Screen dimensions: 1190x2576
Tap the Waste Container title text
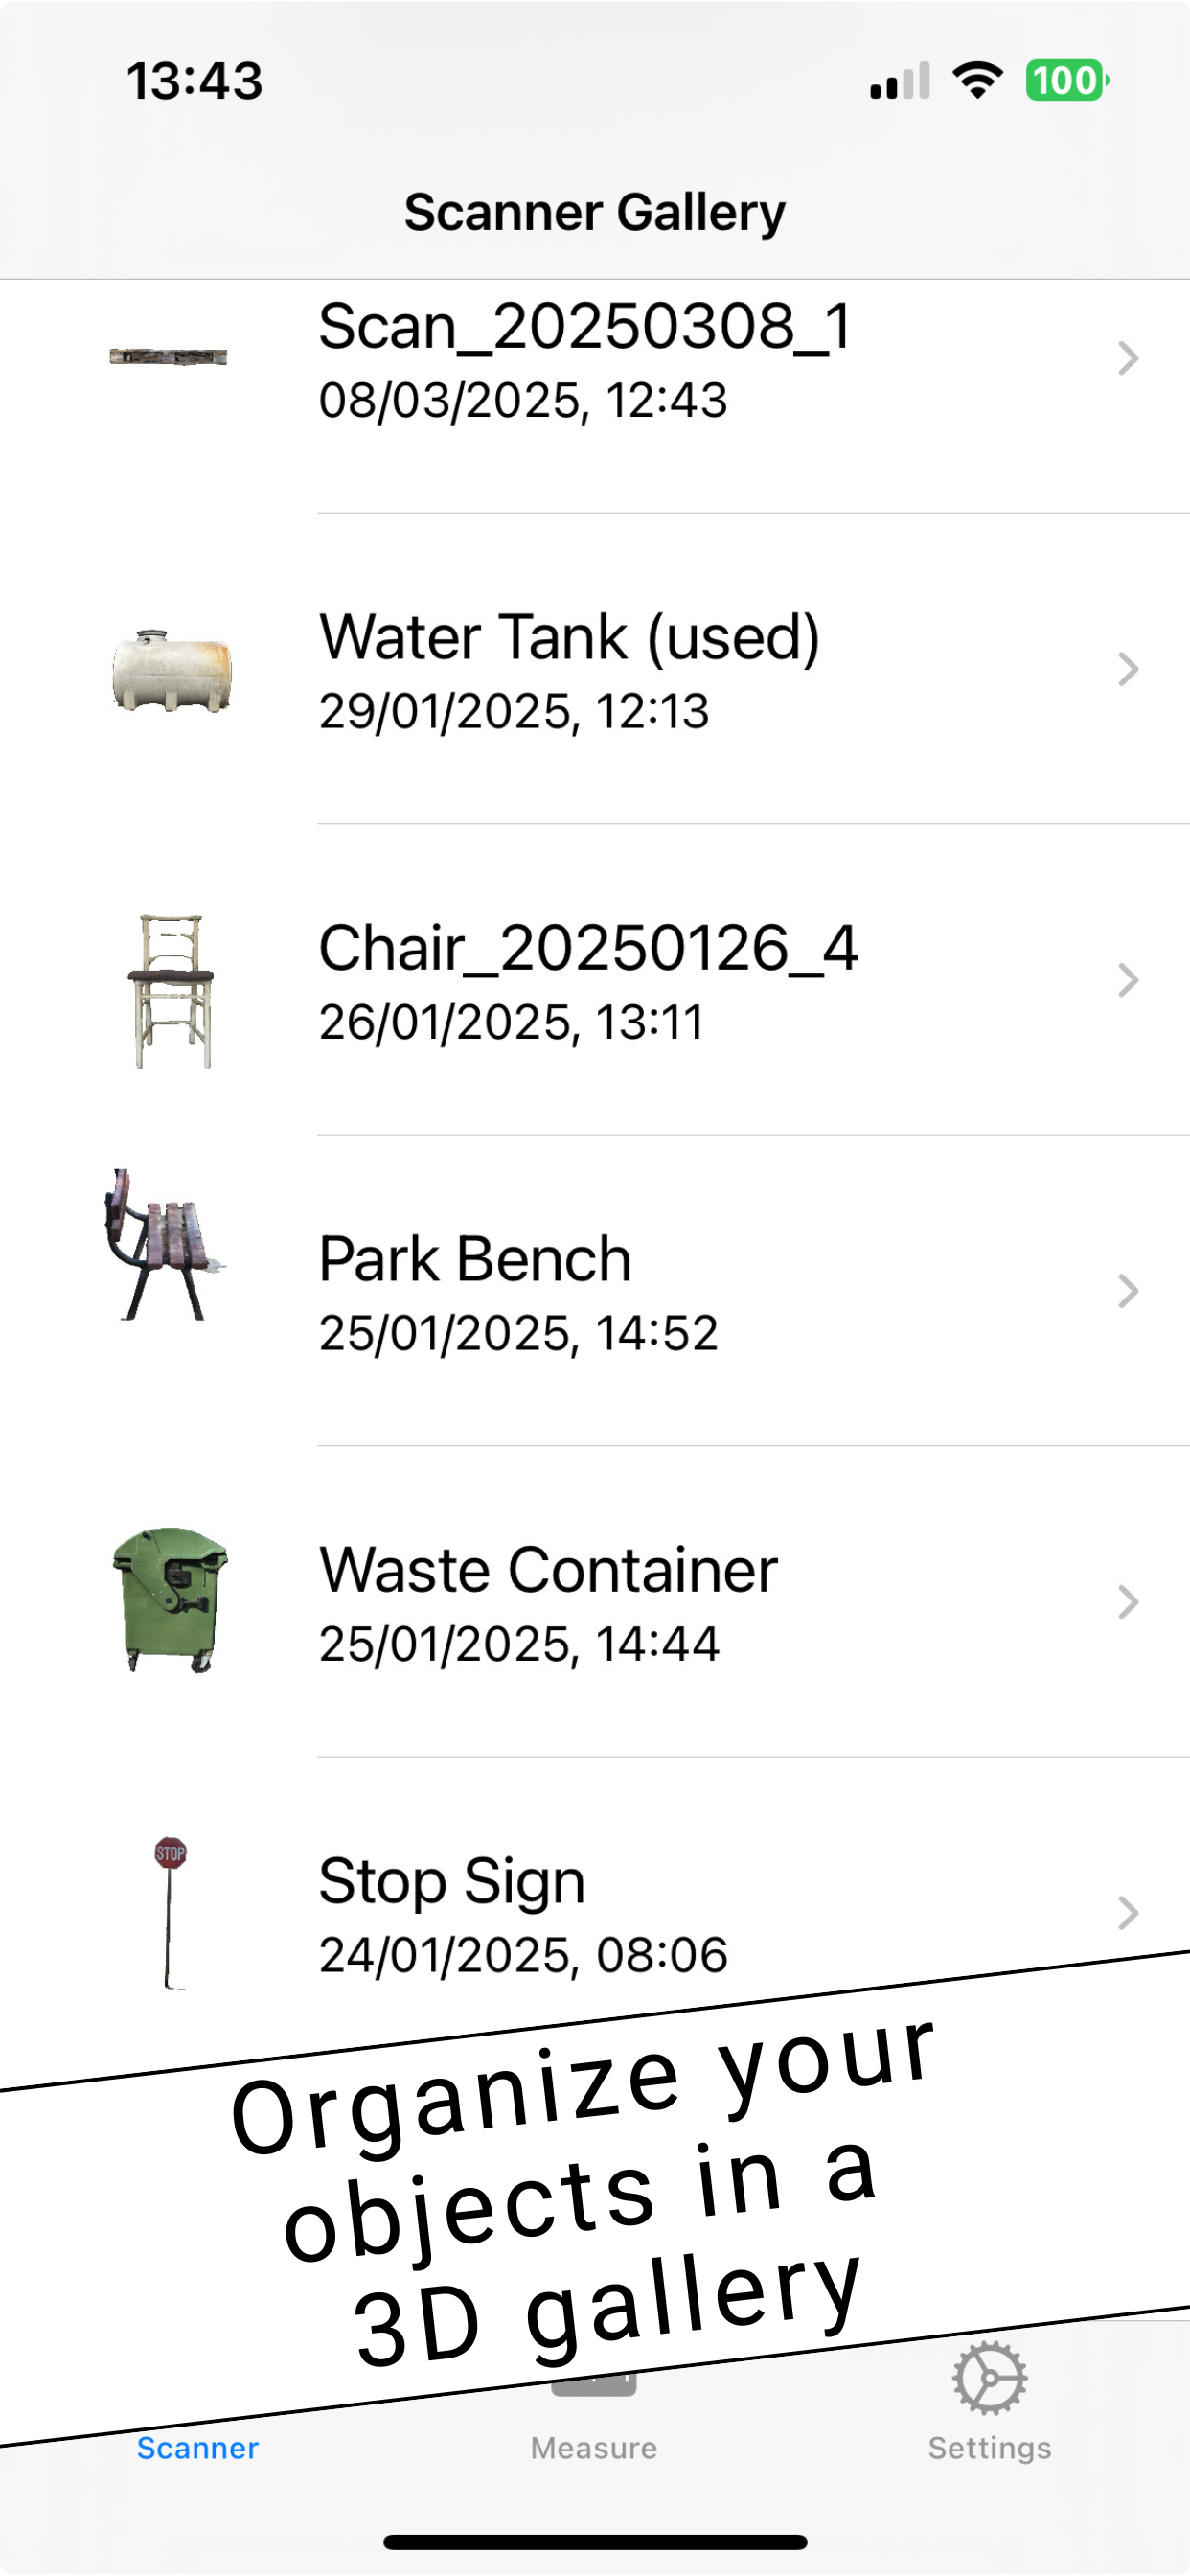click(548, 1570)
